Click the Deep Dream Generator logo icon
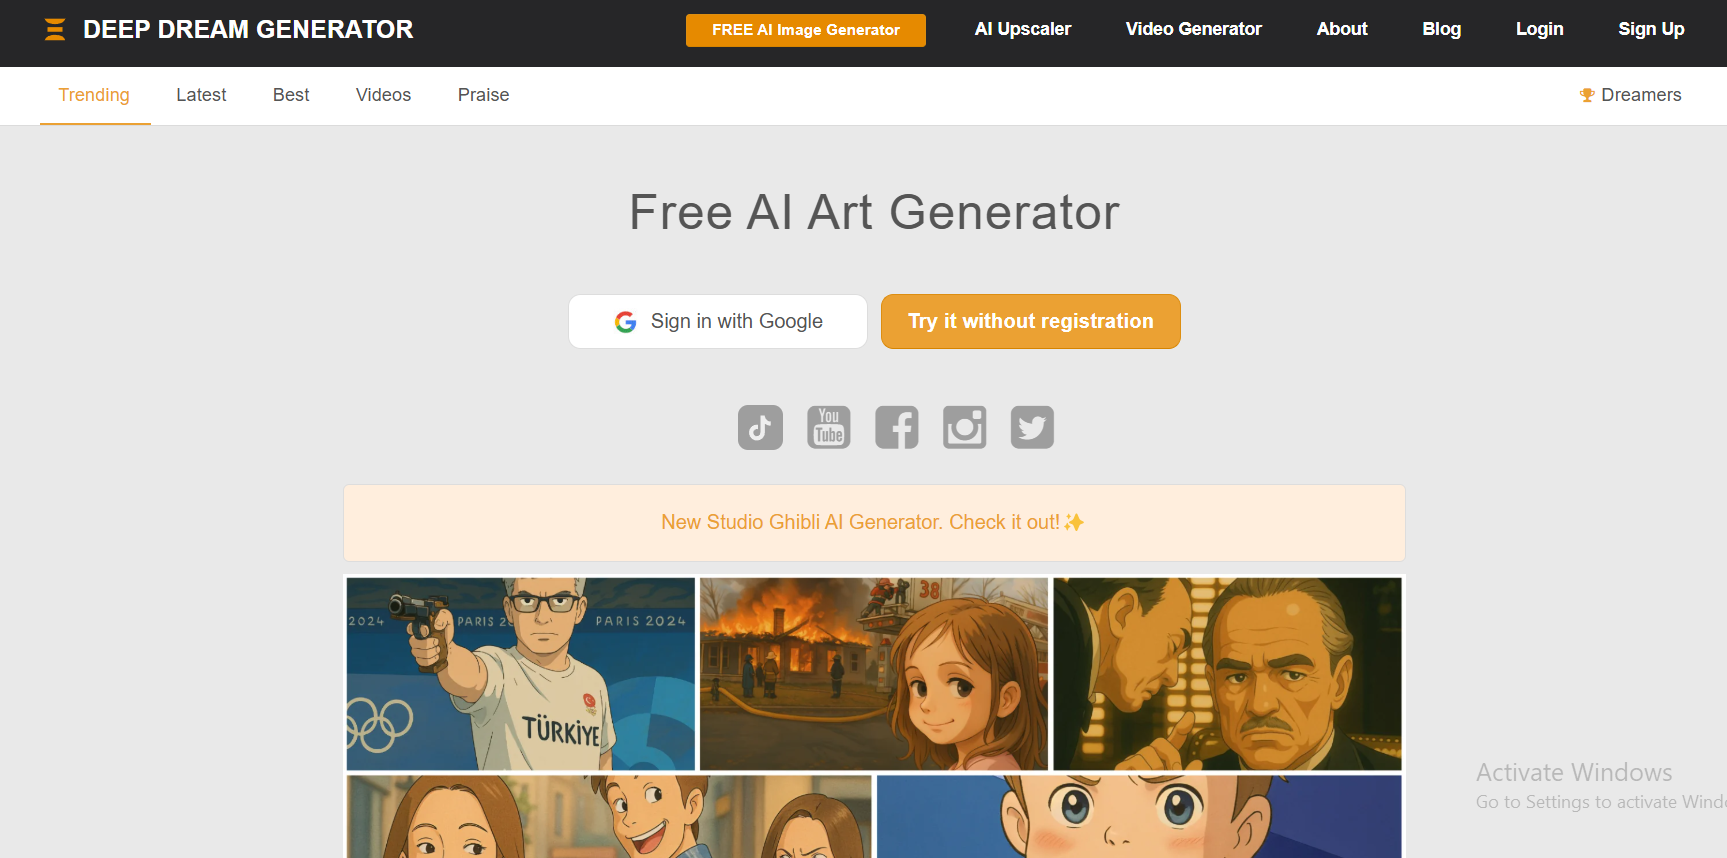Screen dimensions: 1727x858 point(55,29)
